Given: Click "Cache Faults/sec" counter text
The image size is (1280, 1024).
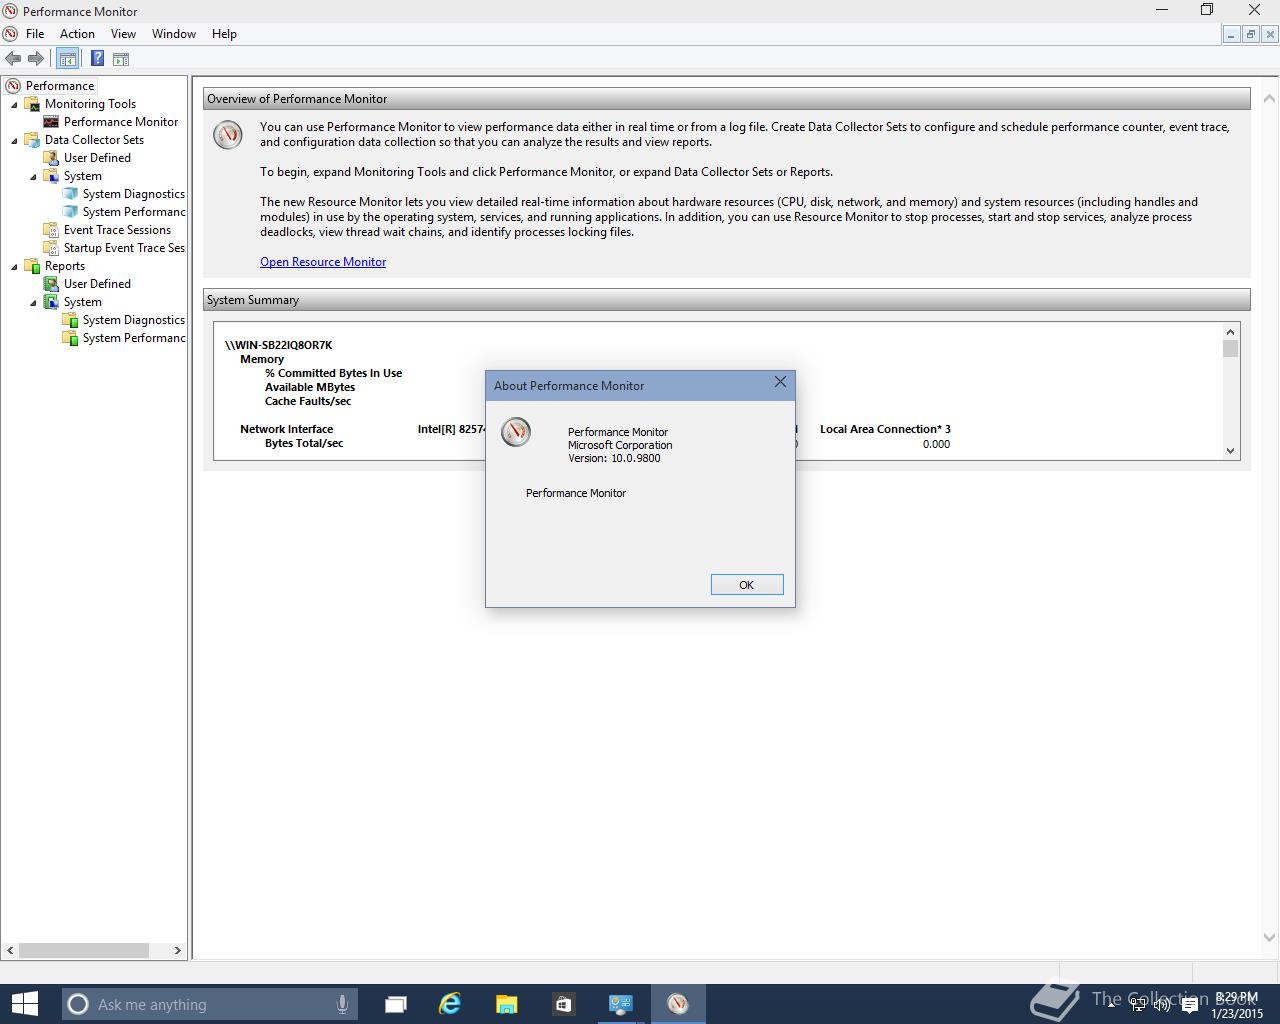Looking at the screenshot, I should coord(308,401).
